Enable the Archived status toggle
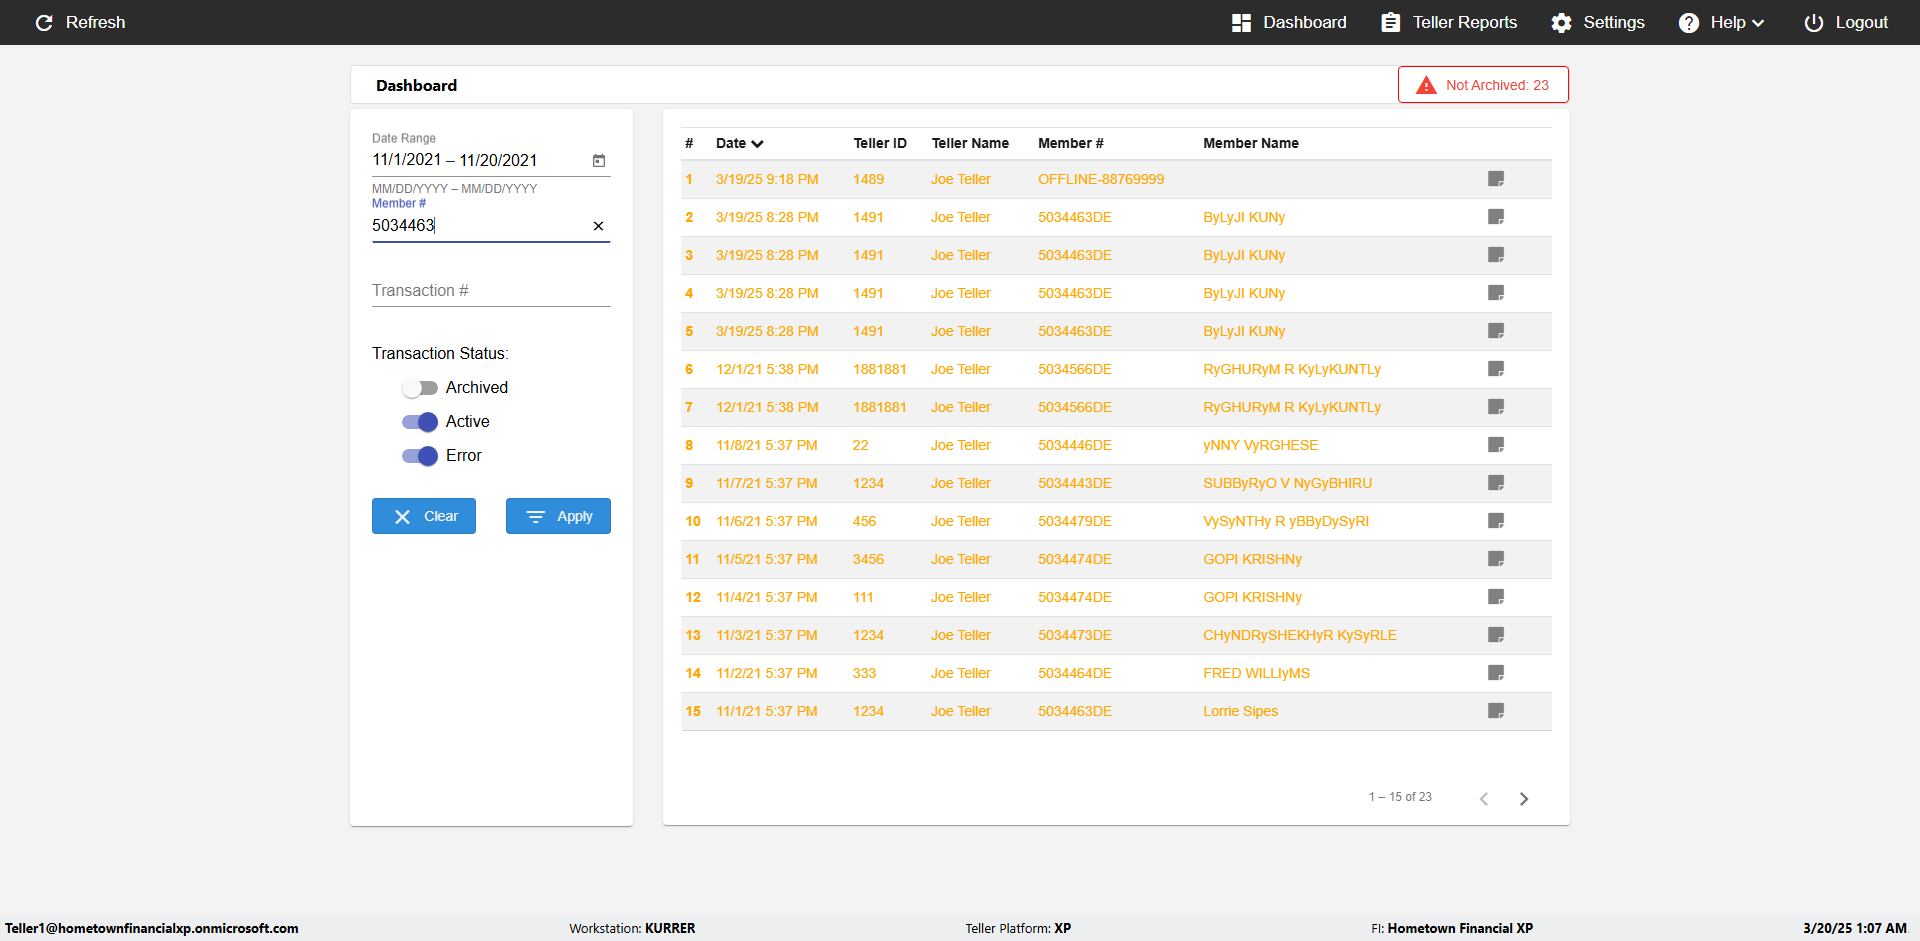Screen dimensions: 1920x941 (x=420, y=388)
